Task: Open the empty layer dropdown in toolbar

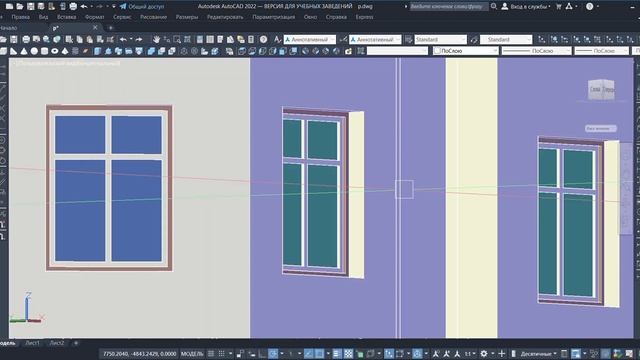Action: [x=397, y=51]
